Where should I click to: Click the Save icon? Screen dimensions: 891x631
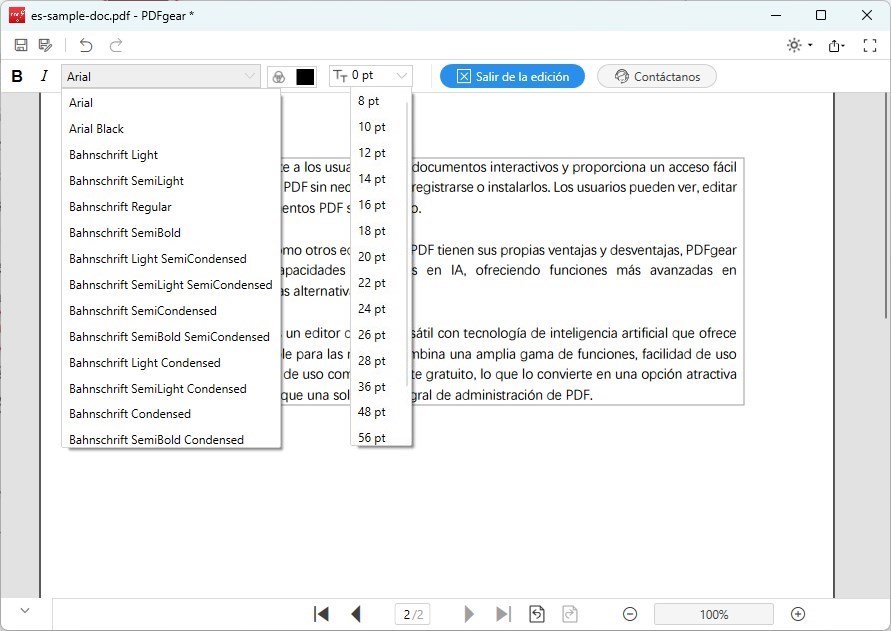tap(21, 45)
